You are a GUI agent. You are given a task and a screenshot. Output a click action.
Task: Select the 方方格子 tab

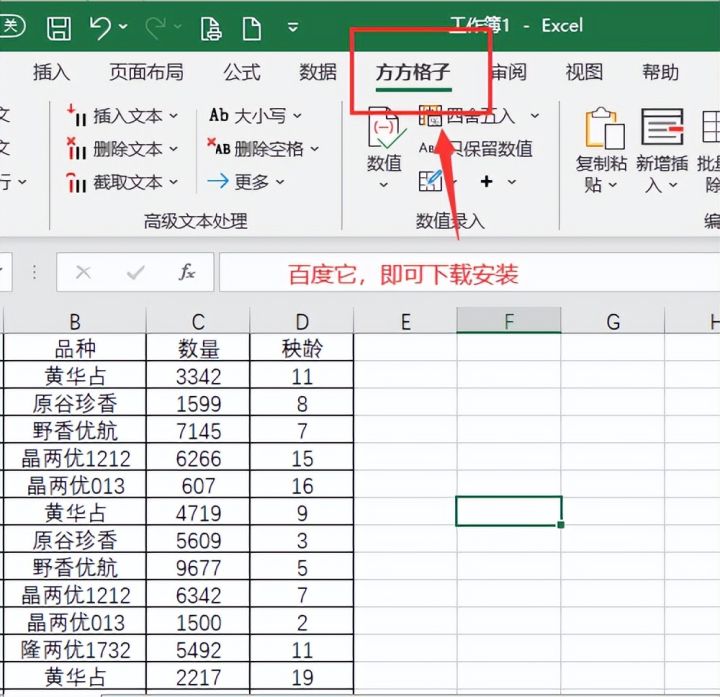coord(413,72)
